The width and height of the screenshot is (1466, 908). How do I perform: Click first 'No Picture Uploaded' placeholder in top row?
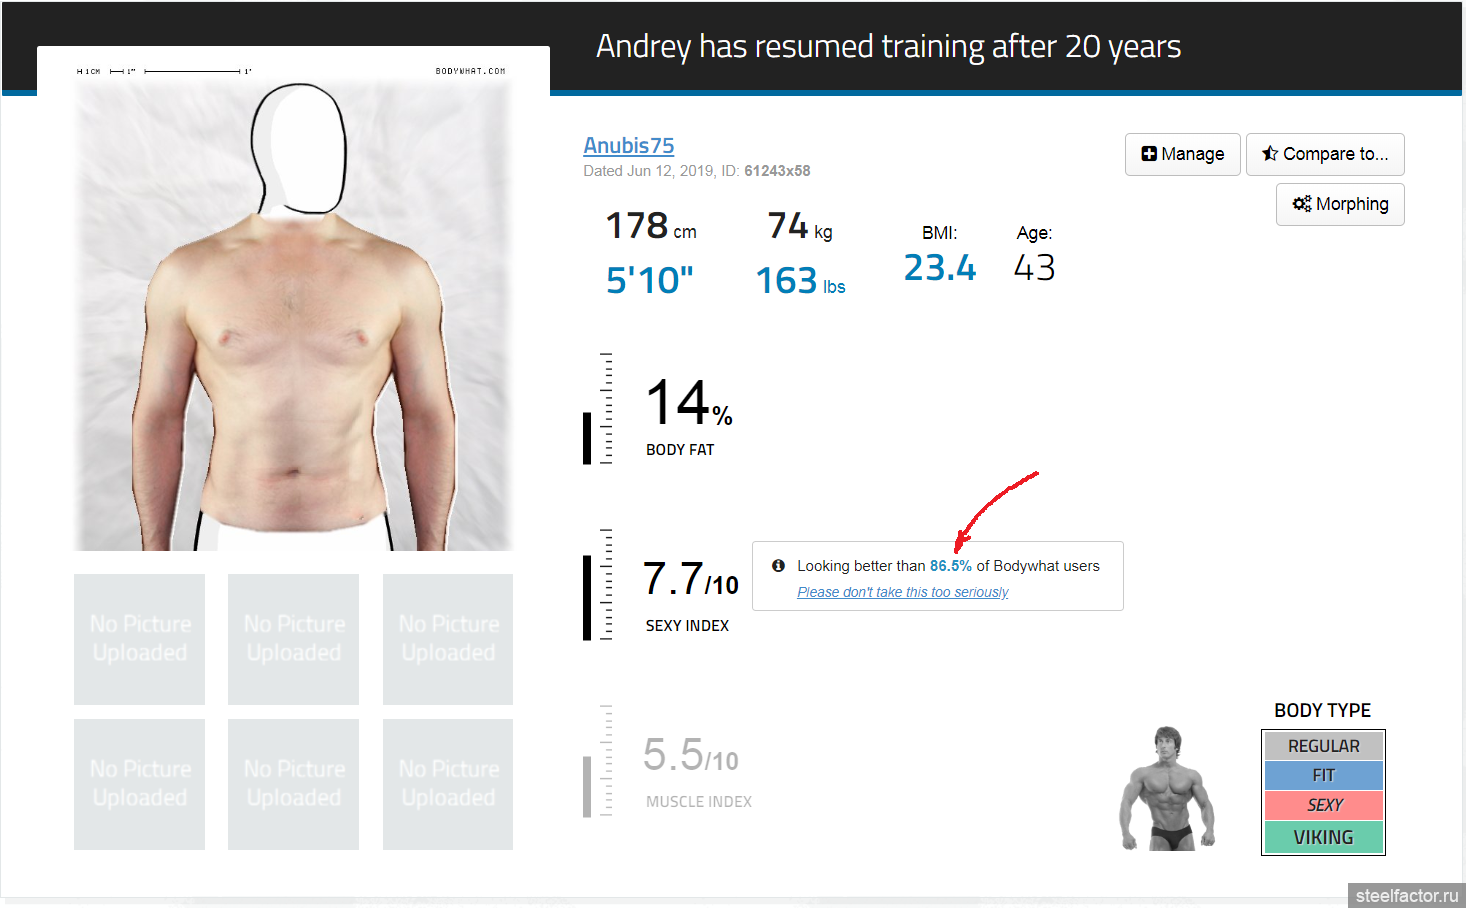pos(140,639)
